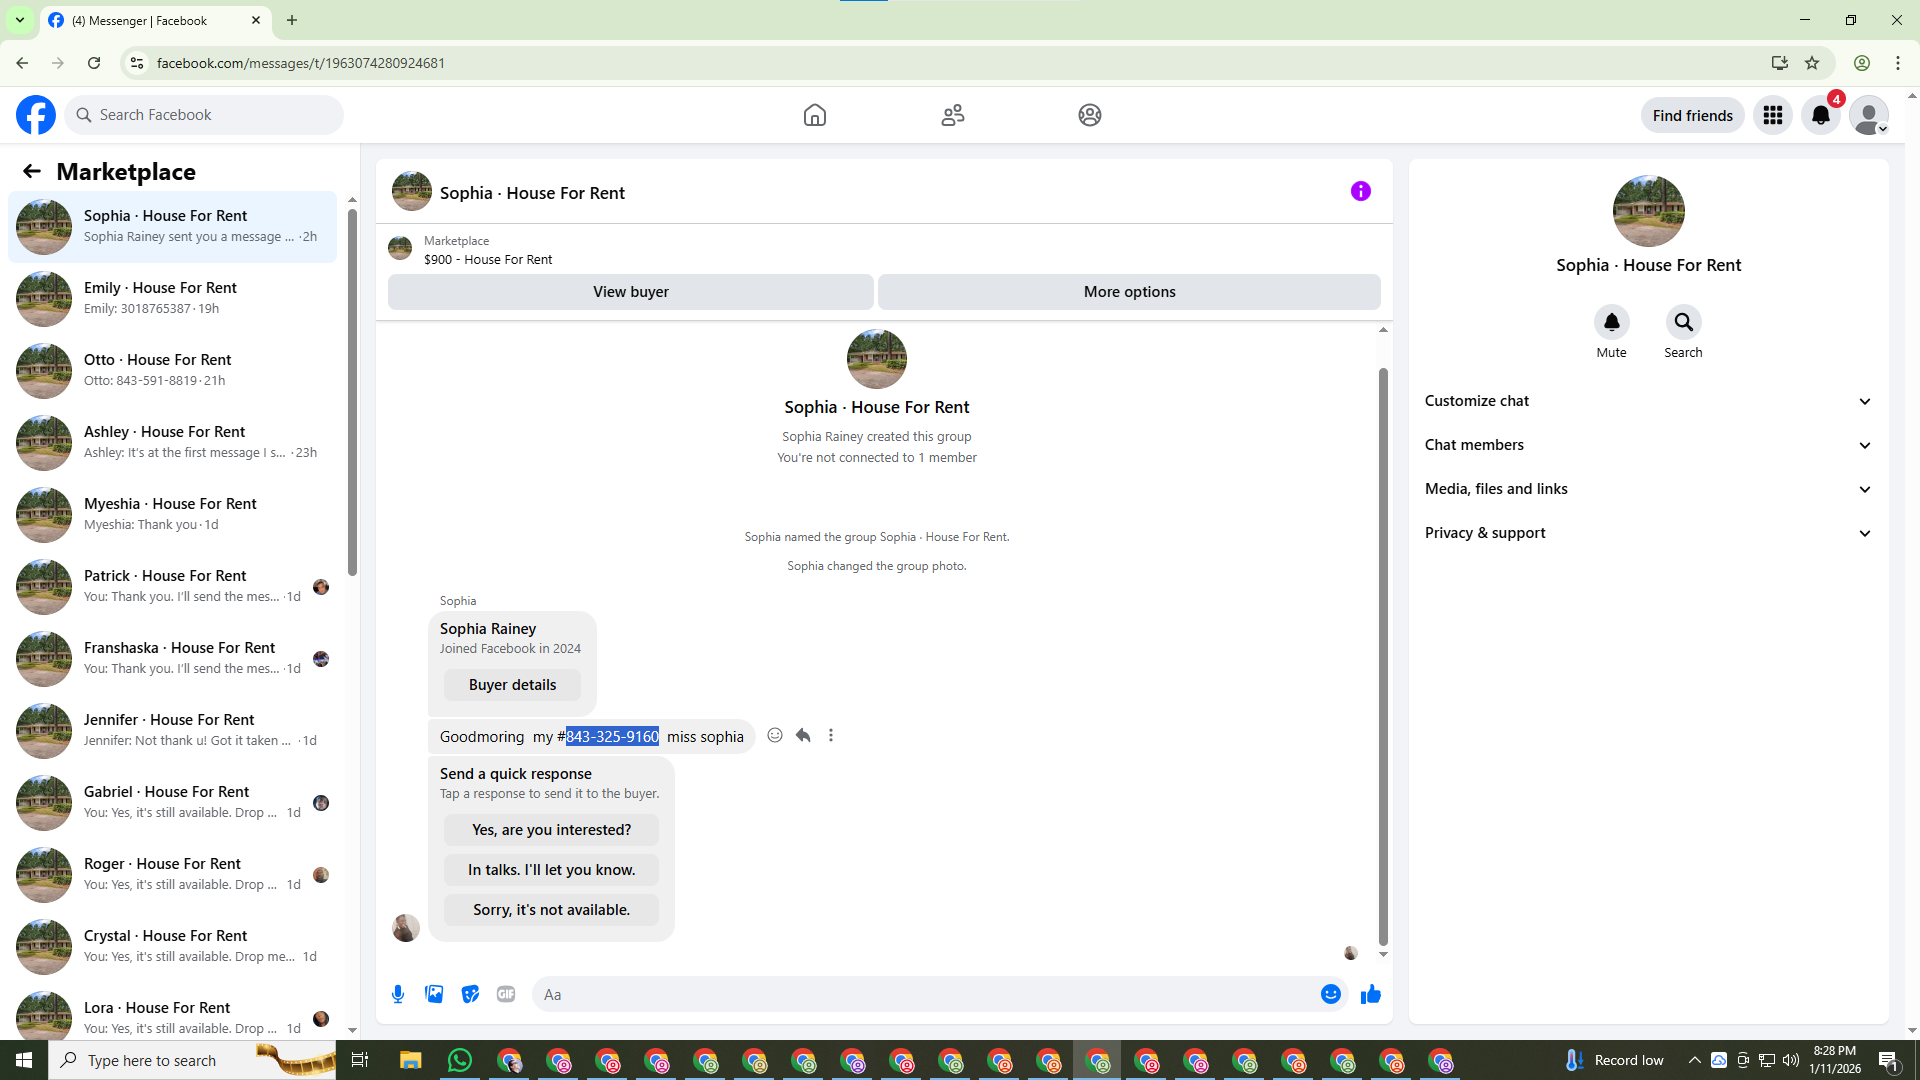Attach a photo or file

434,994
